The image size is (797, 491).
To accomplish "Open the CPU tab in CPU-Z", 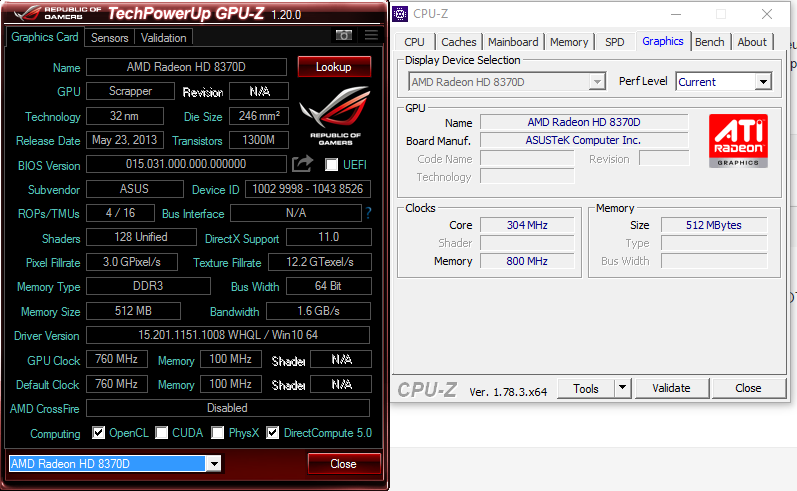I will (414, 42).
